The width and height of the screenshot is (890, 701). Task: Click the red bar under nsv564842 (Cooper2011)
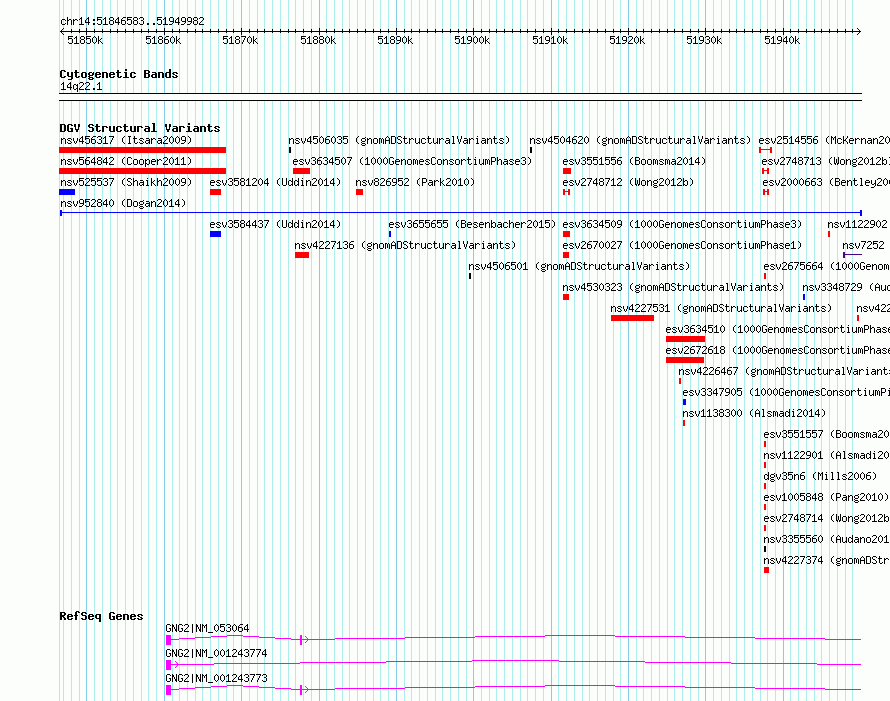(x=142, y=171)
